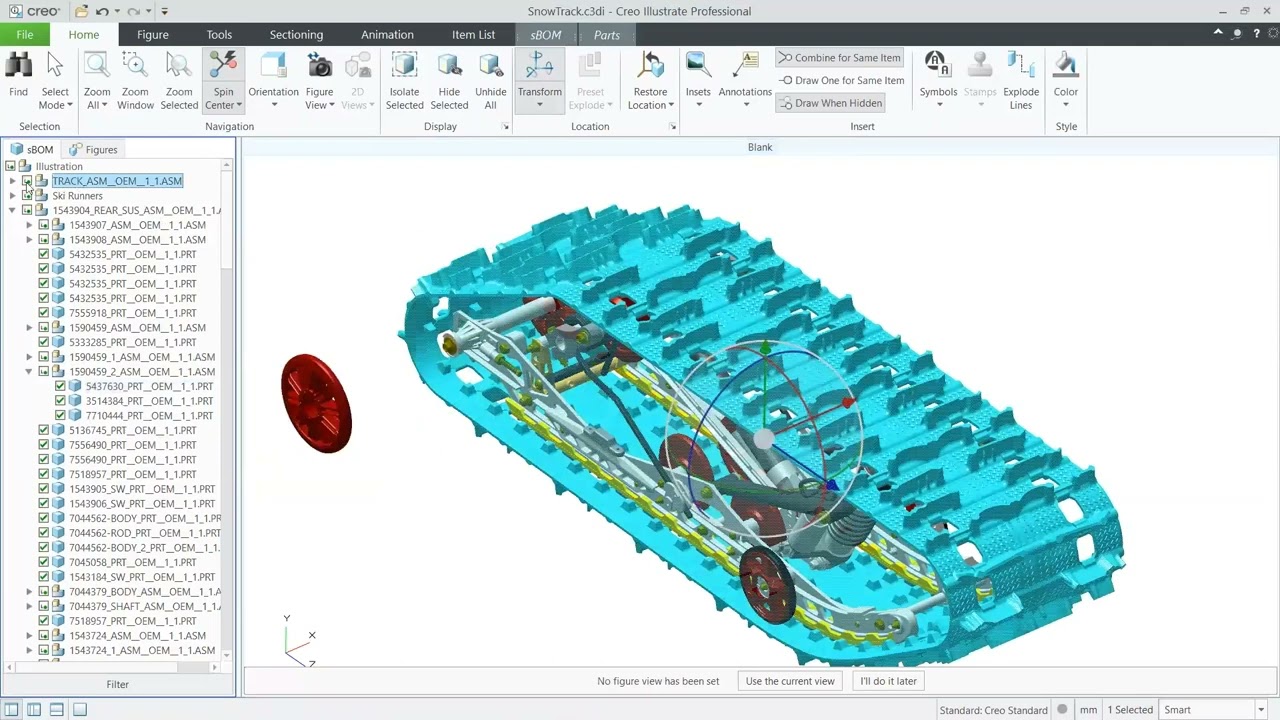
Task: Switch to the Figure ribbon tab
Action: pos(152,34)
